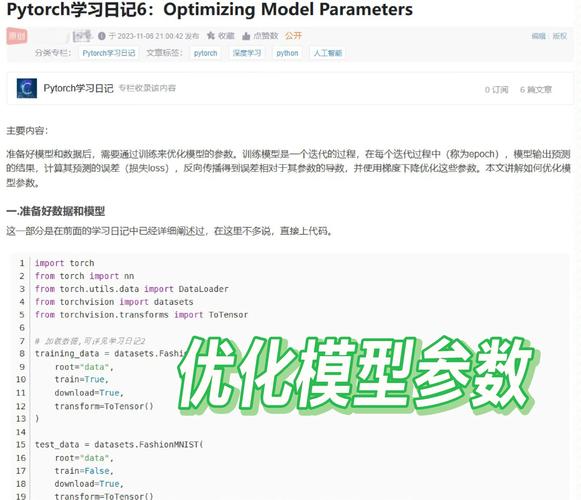Click the code comment on line 7
Viewport: 581px width, 500px height.
90,341
